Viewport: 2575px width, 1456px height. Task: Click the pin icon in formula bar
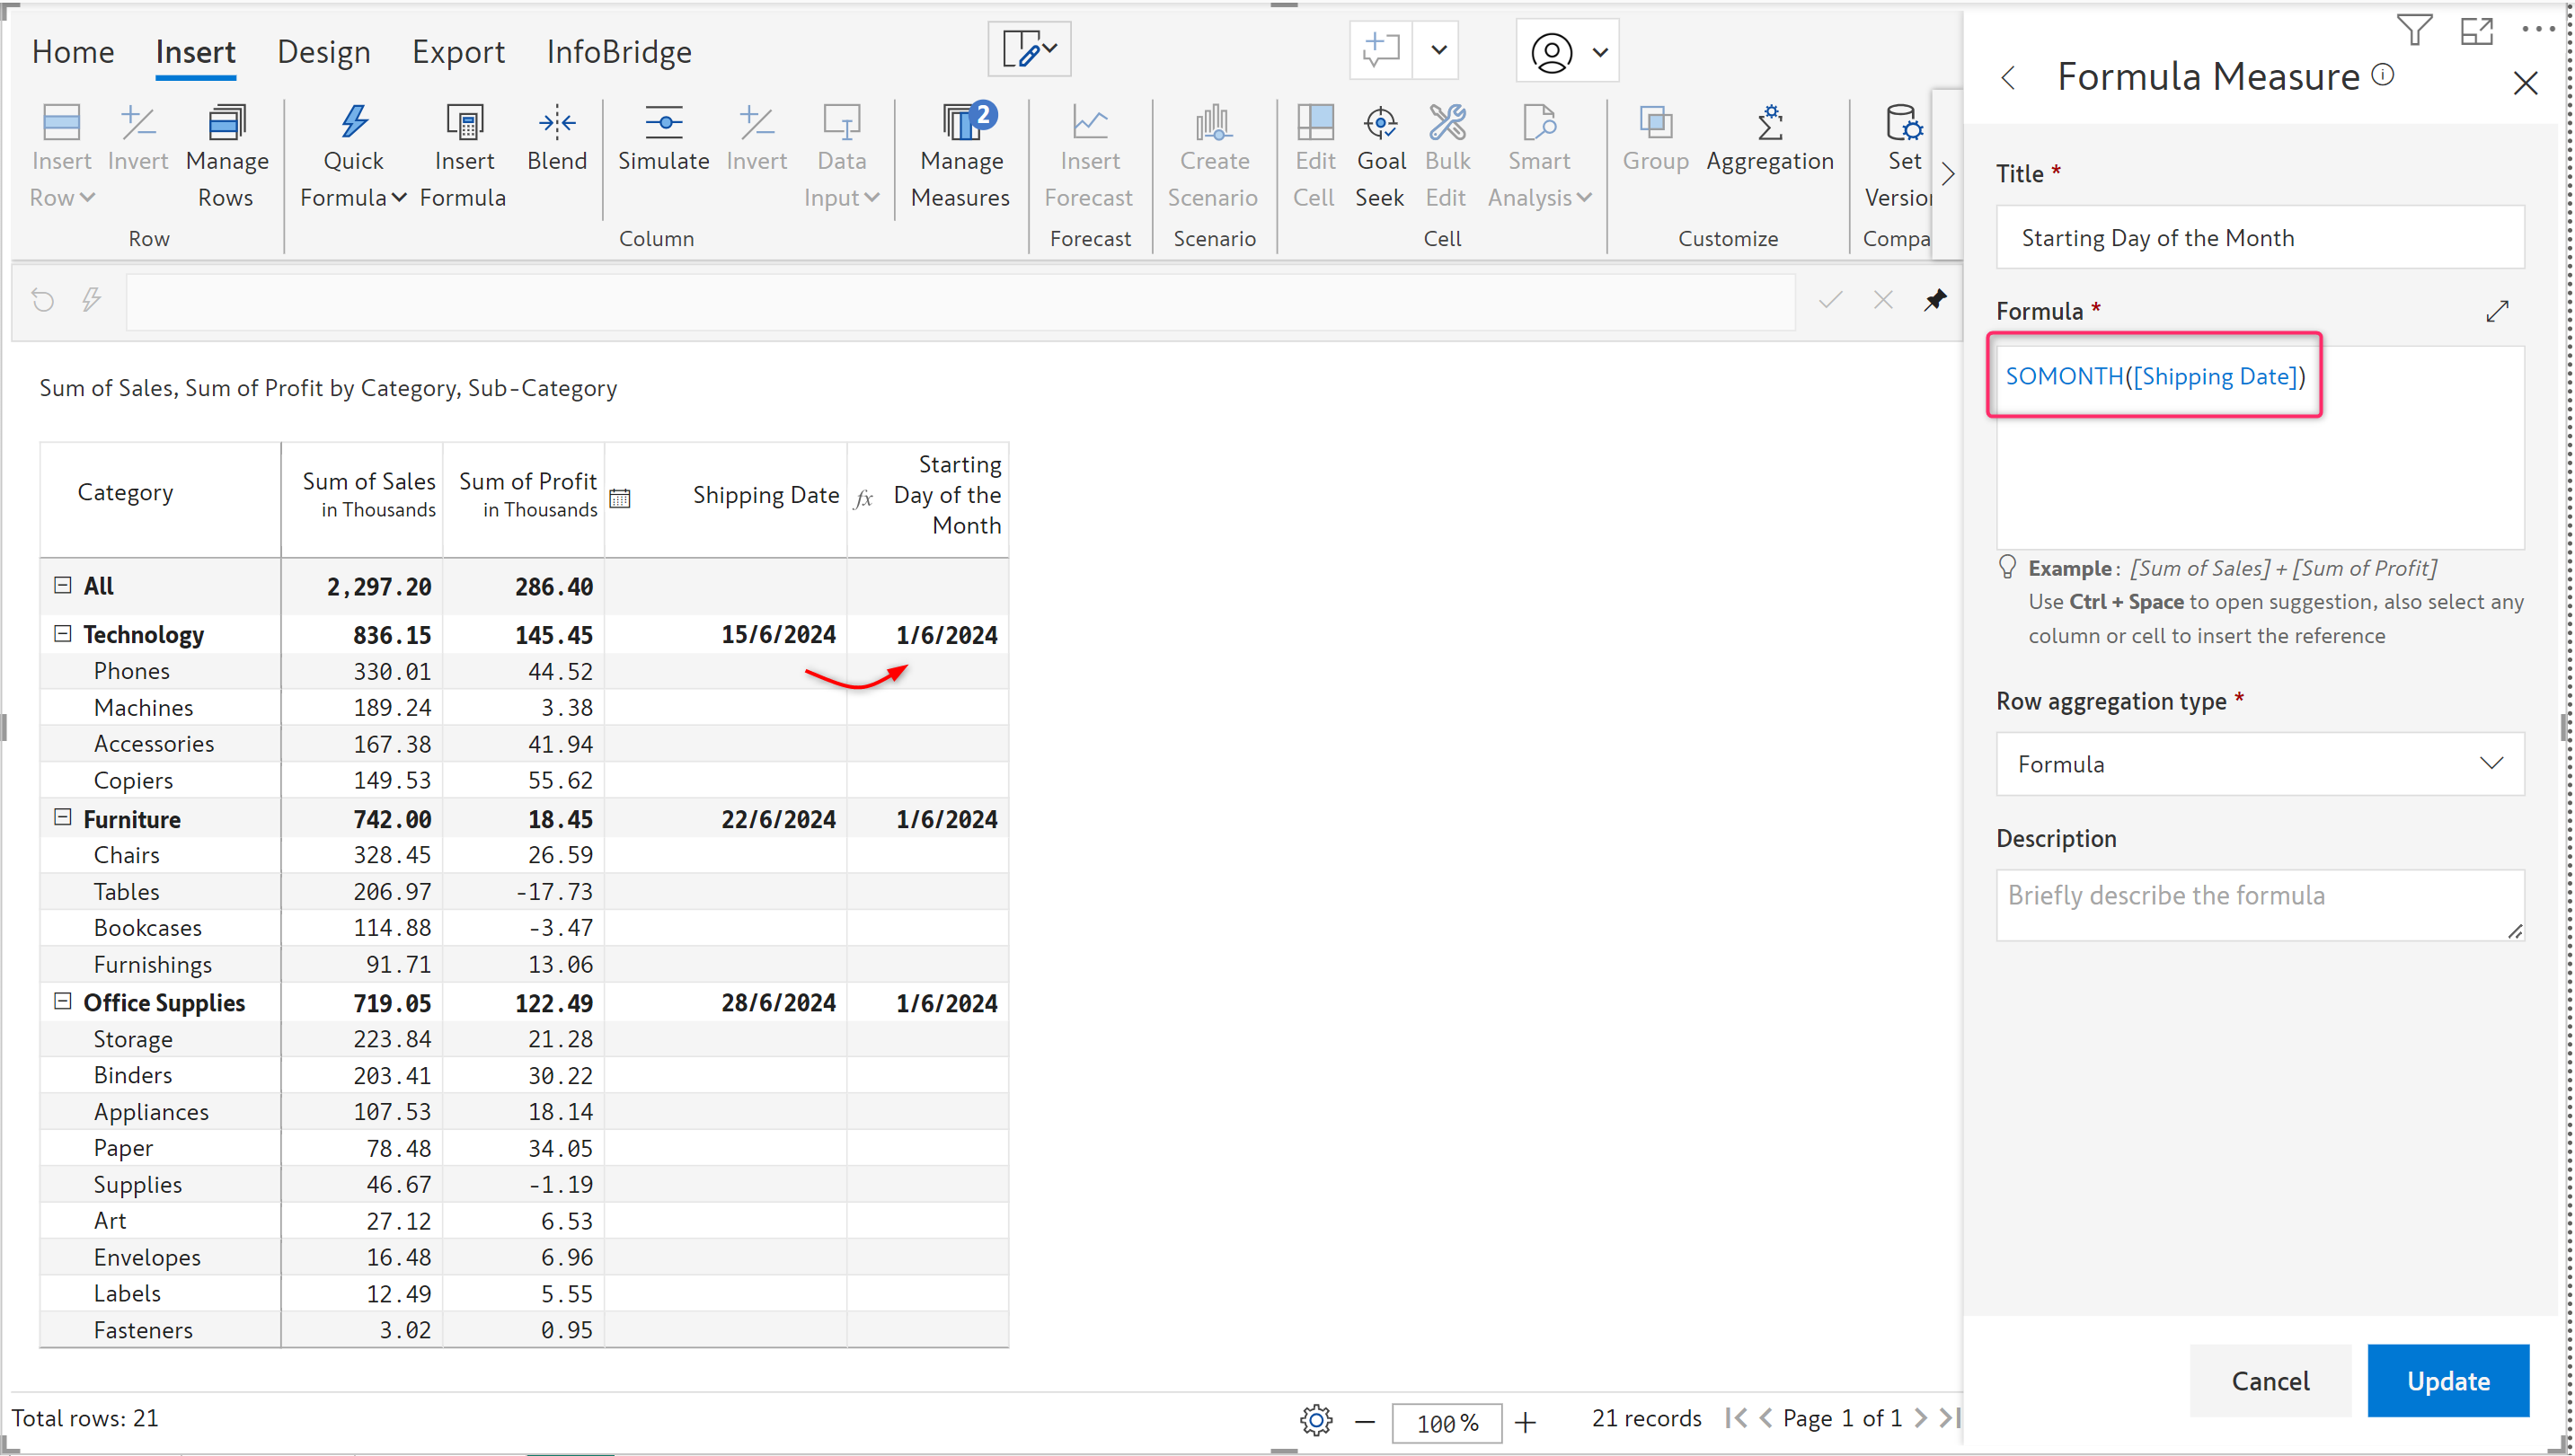pyautogui.click(x=1934, y=300)
